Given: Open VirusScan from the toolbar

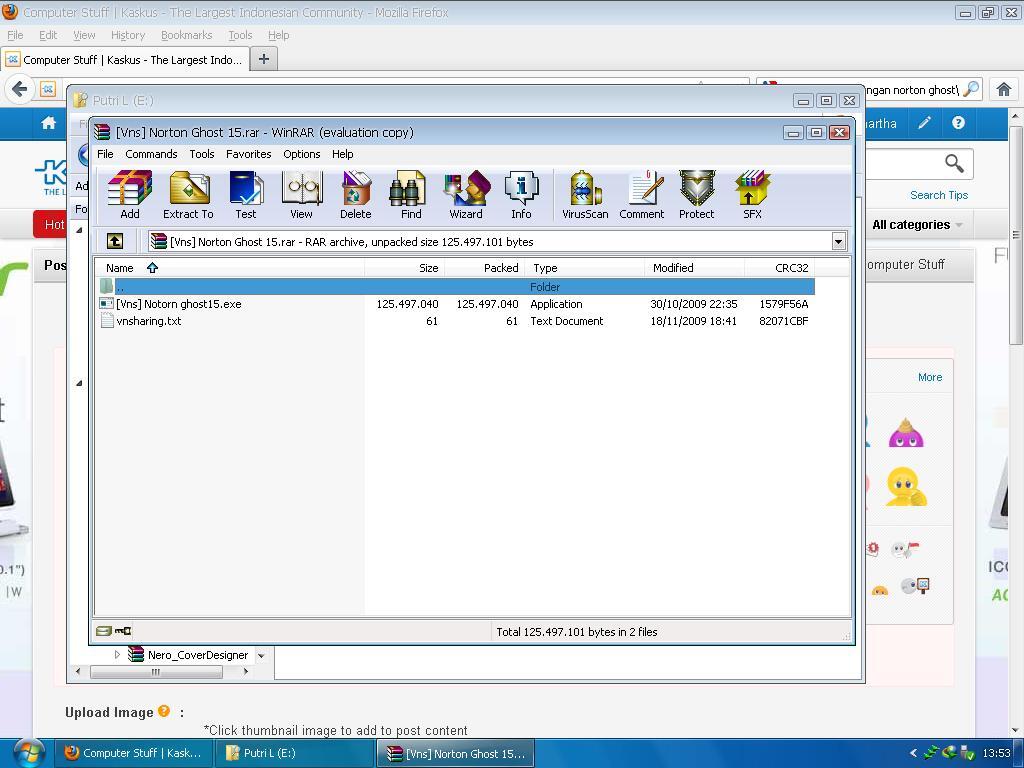Looking at the screenshot, I should [x=585, y=194].
